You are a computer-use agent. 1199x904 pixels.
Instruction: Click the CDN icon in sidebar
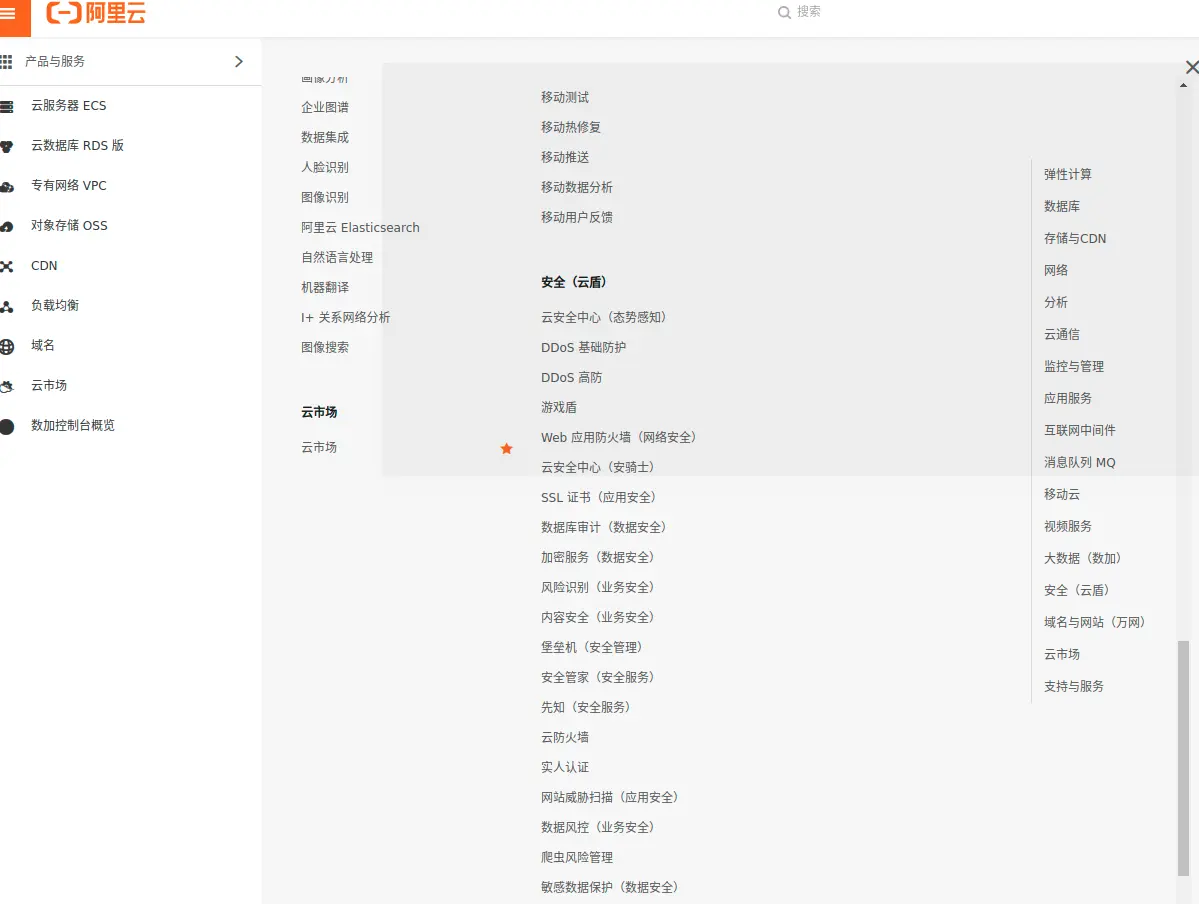click(7, 266)
